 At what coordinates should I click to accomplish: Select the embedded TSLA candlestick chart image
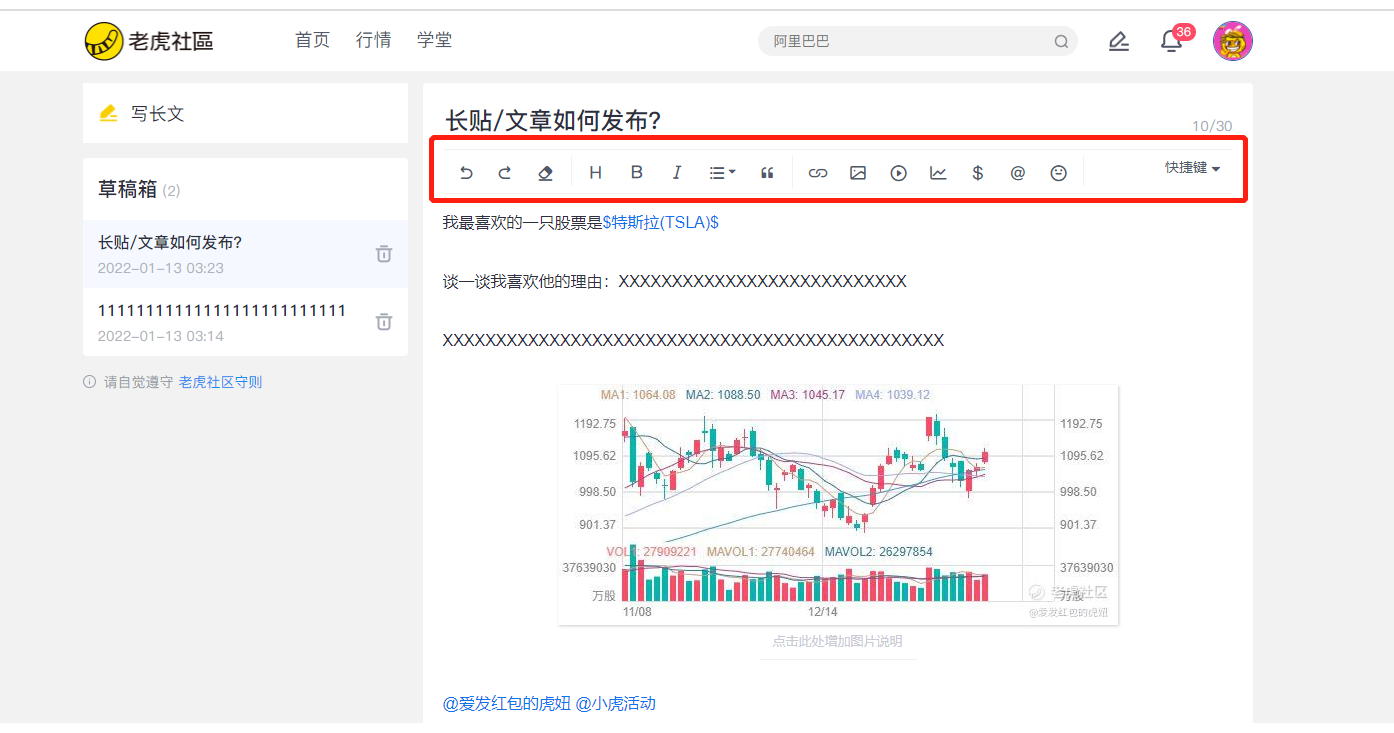[838, 505]
